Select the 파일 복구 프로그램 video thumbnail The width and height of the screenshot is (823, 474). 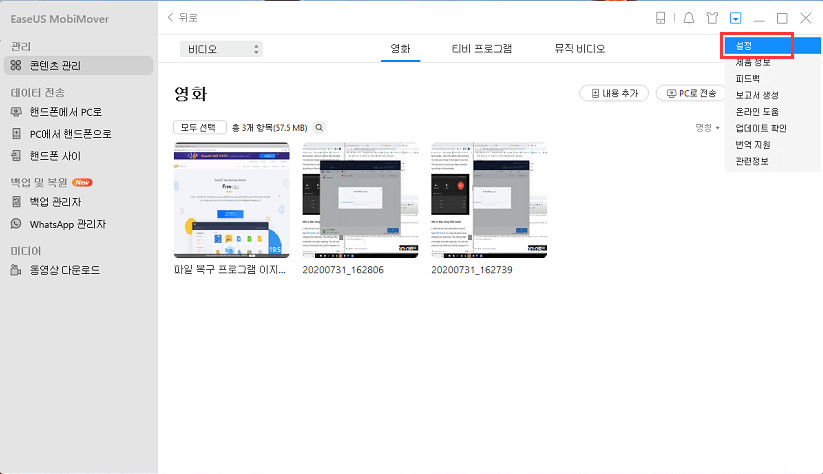coord(231,200)
